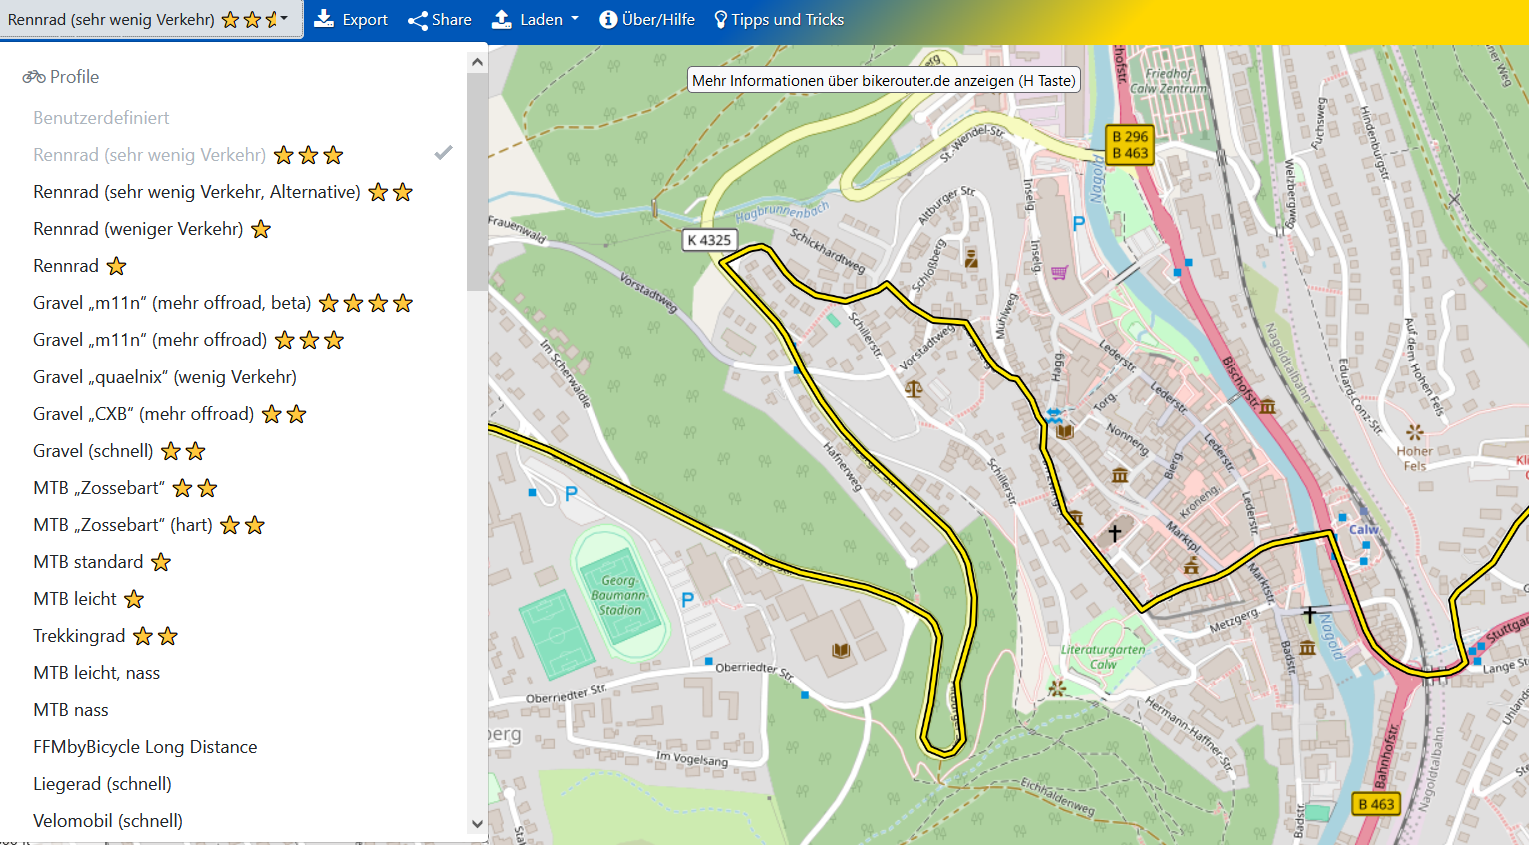Click the info circle icon
Viewport: 1529px width, 845px height.
point(608,19)
